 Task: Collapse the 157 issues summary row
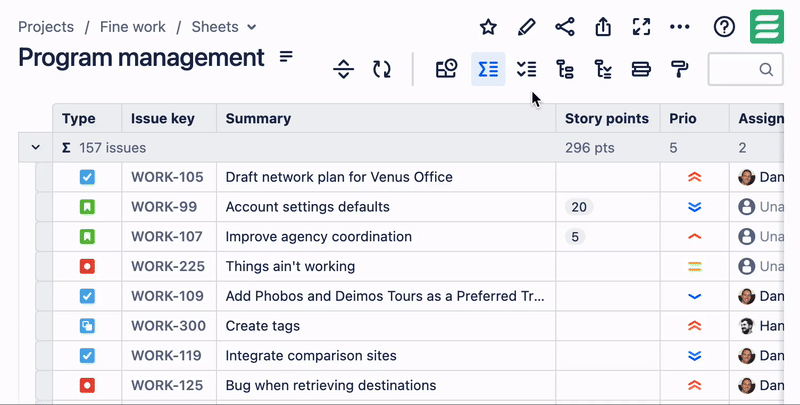click(35, 147)
